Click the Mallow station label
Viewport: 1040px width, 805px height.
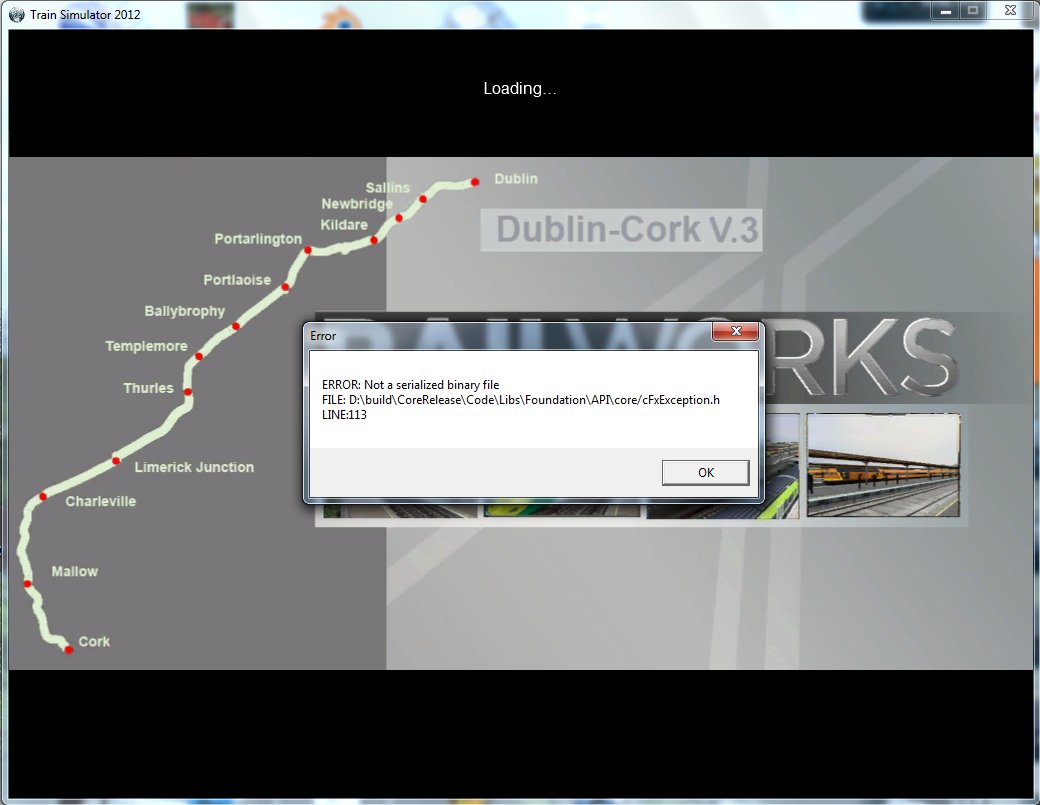[x=74, y=572]
